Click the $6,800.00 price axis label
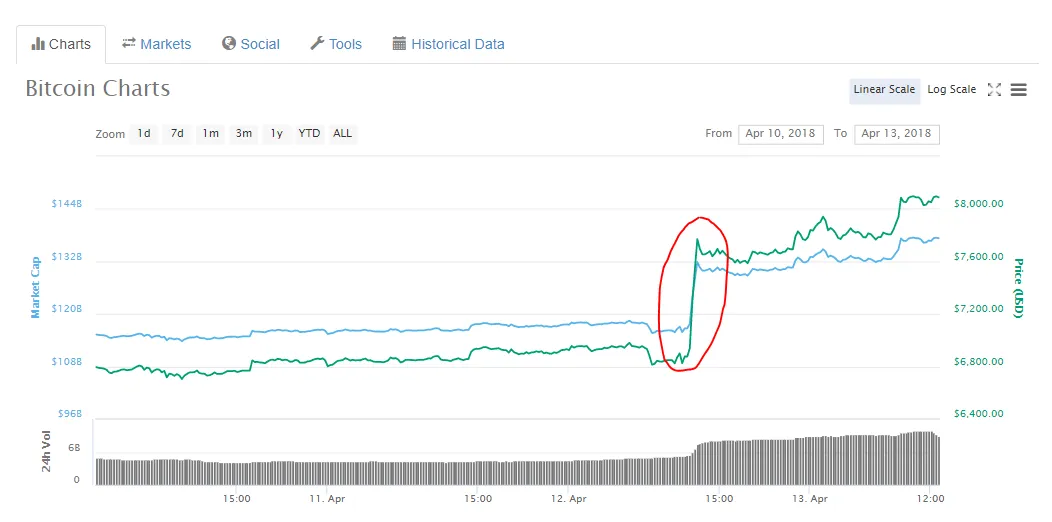1052x522 pixels. [978, 362]
